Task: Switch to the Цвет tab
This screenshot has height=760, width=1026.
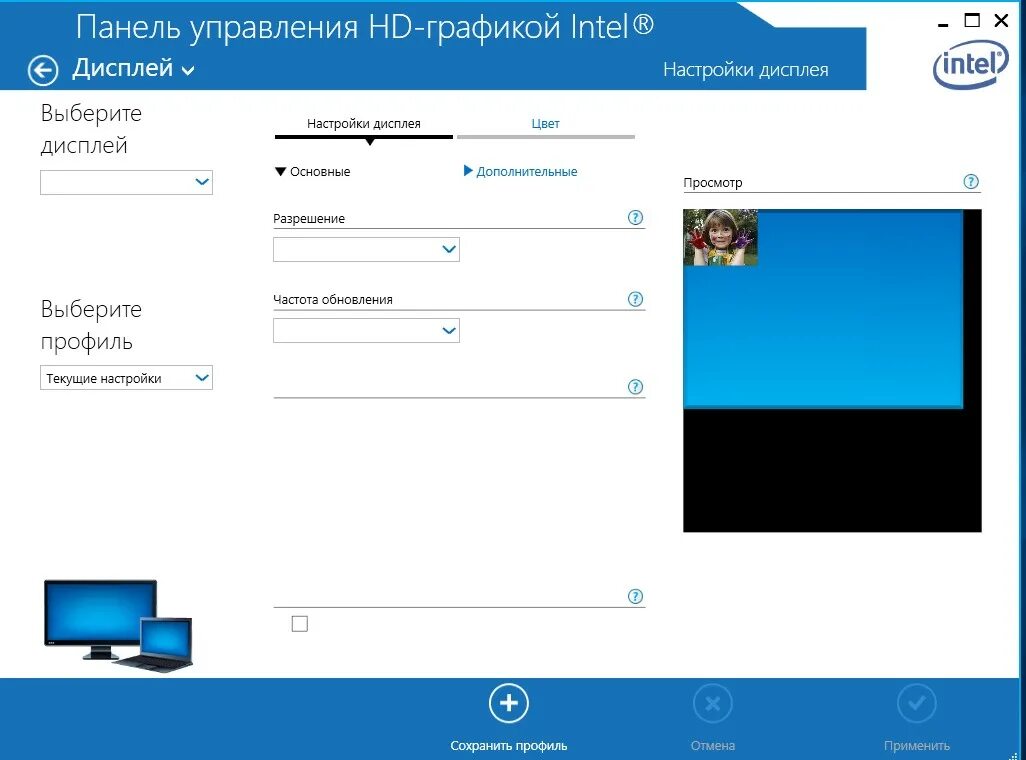Action: click(x=546, y=124)
